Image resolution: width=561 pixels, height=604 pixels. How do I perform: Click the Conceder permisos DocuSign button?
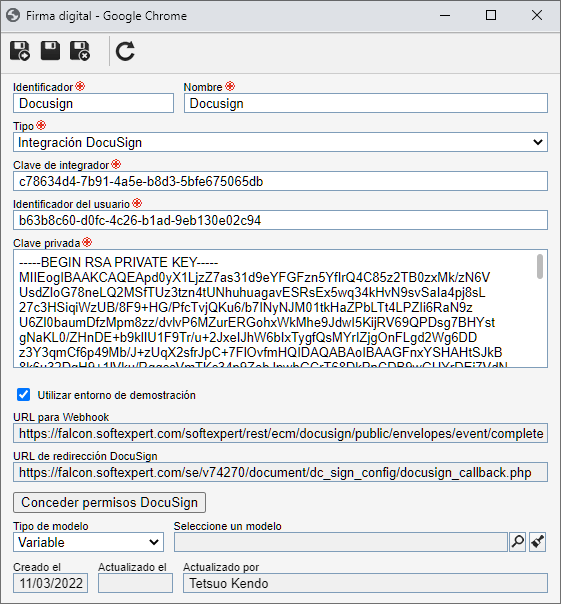109,502
